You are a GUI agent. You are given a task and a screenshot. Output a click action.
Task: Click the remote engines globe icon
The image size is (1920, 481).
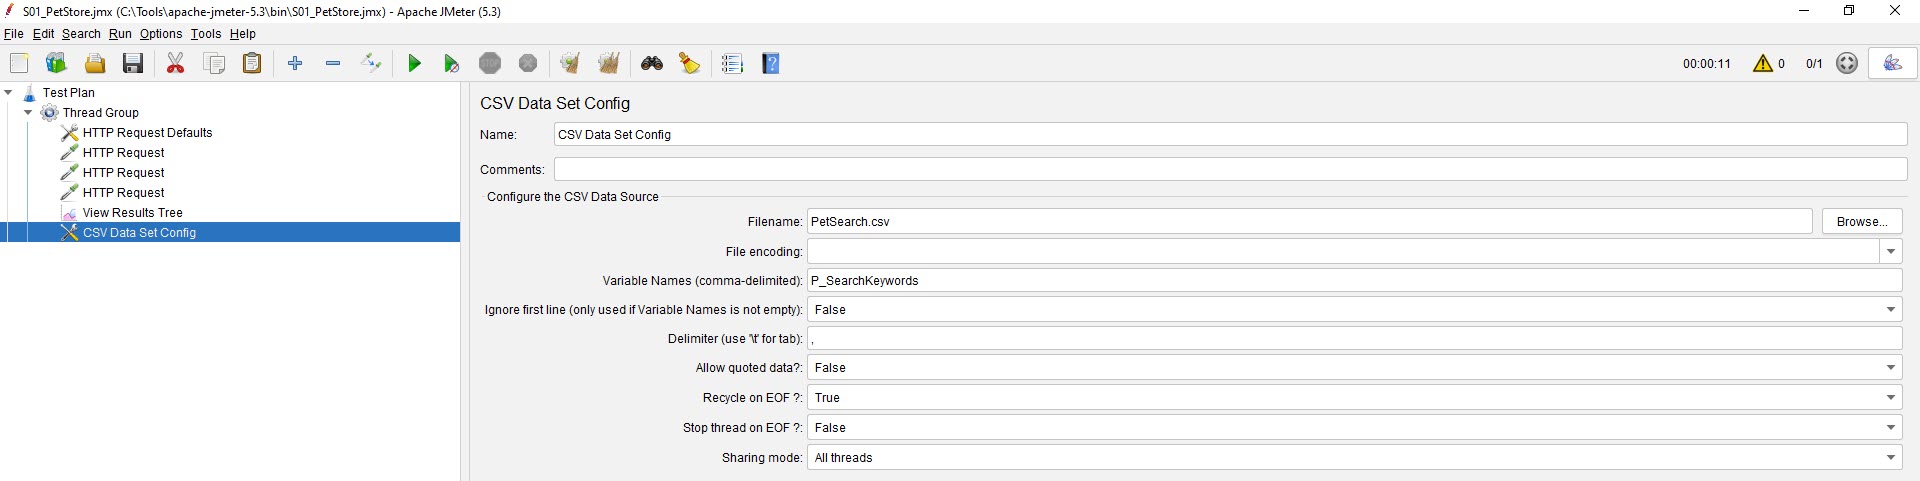click(1847, 63)
